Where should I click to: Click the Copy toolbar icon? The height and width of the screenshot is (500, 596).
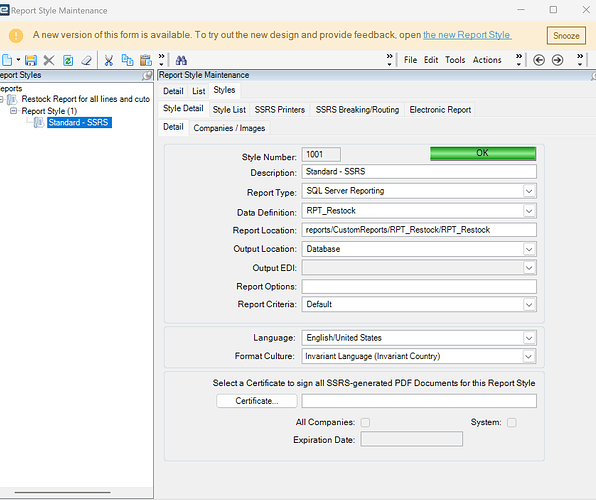(127, 60)
